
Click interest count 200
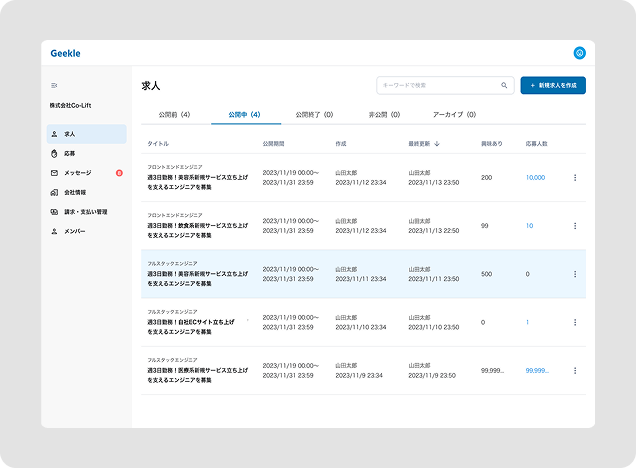pos(486,178)
